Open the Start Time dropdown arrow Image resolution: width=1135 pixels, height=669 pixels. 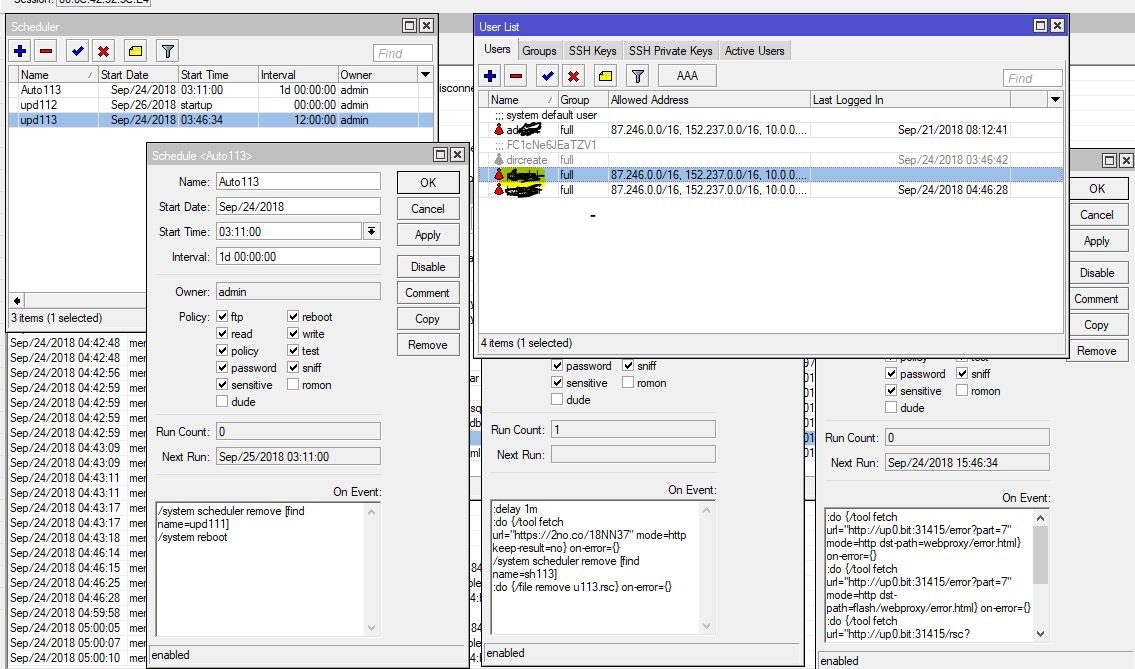coord(371,231)
